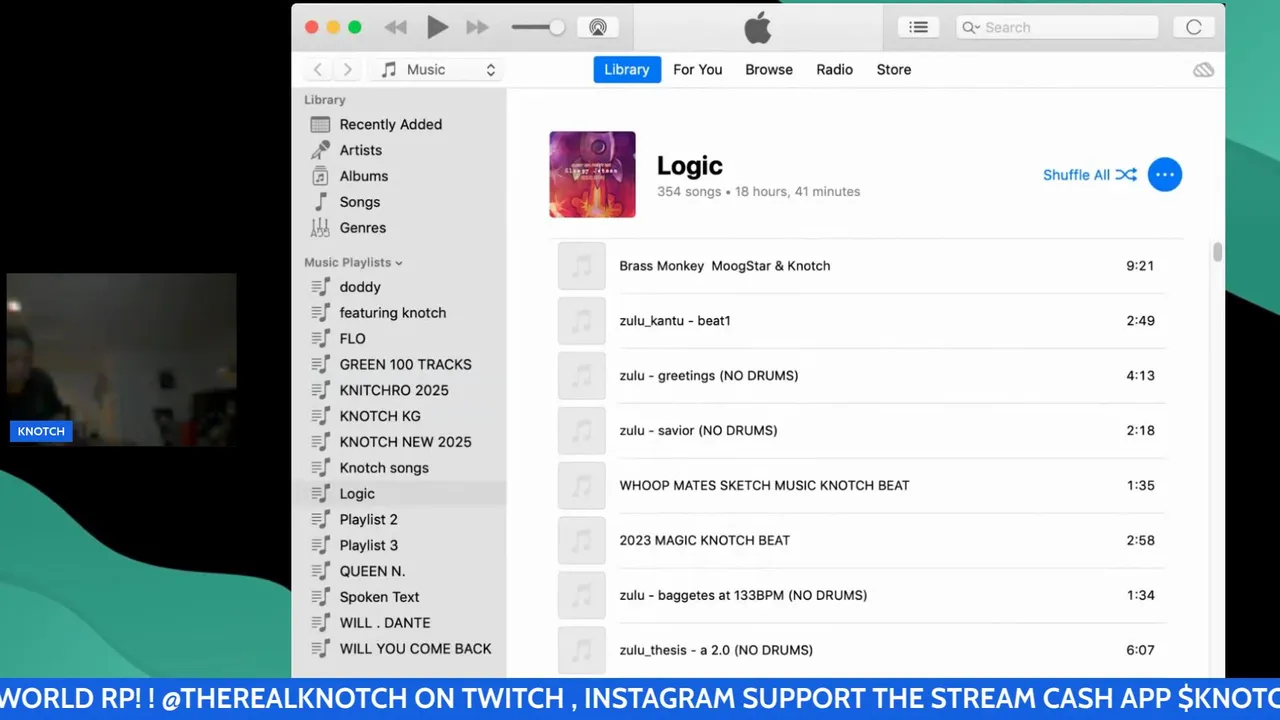The width and height of the screenshot is (1280, 720).
Task: Open the Up Next list icon
Action: click(918, 27)
